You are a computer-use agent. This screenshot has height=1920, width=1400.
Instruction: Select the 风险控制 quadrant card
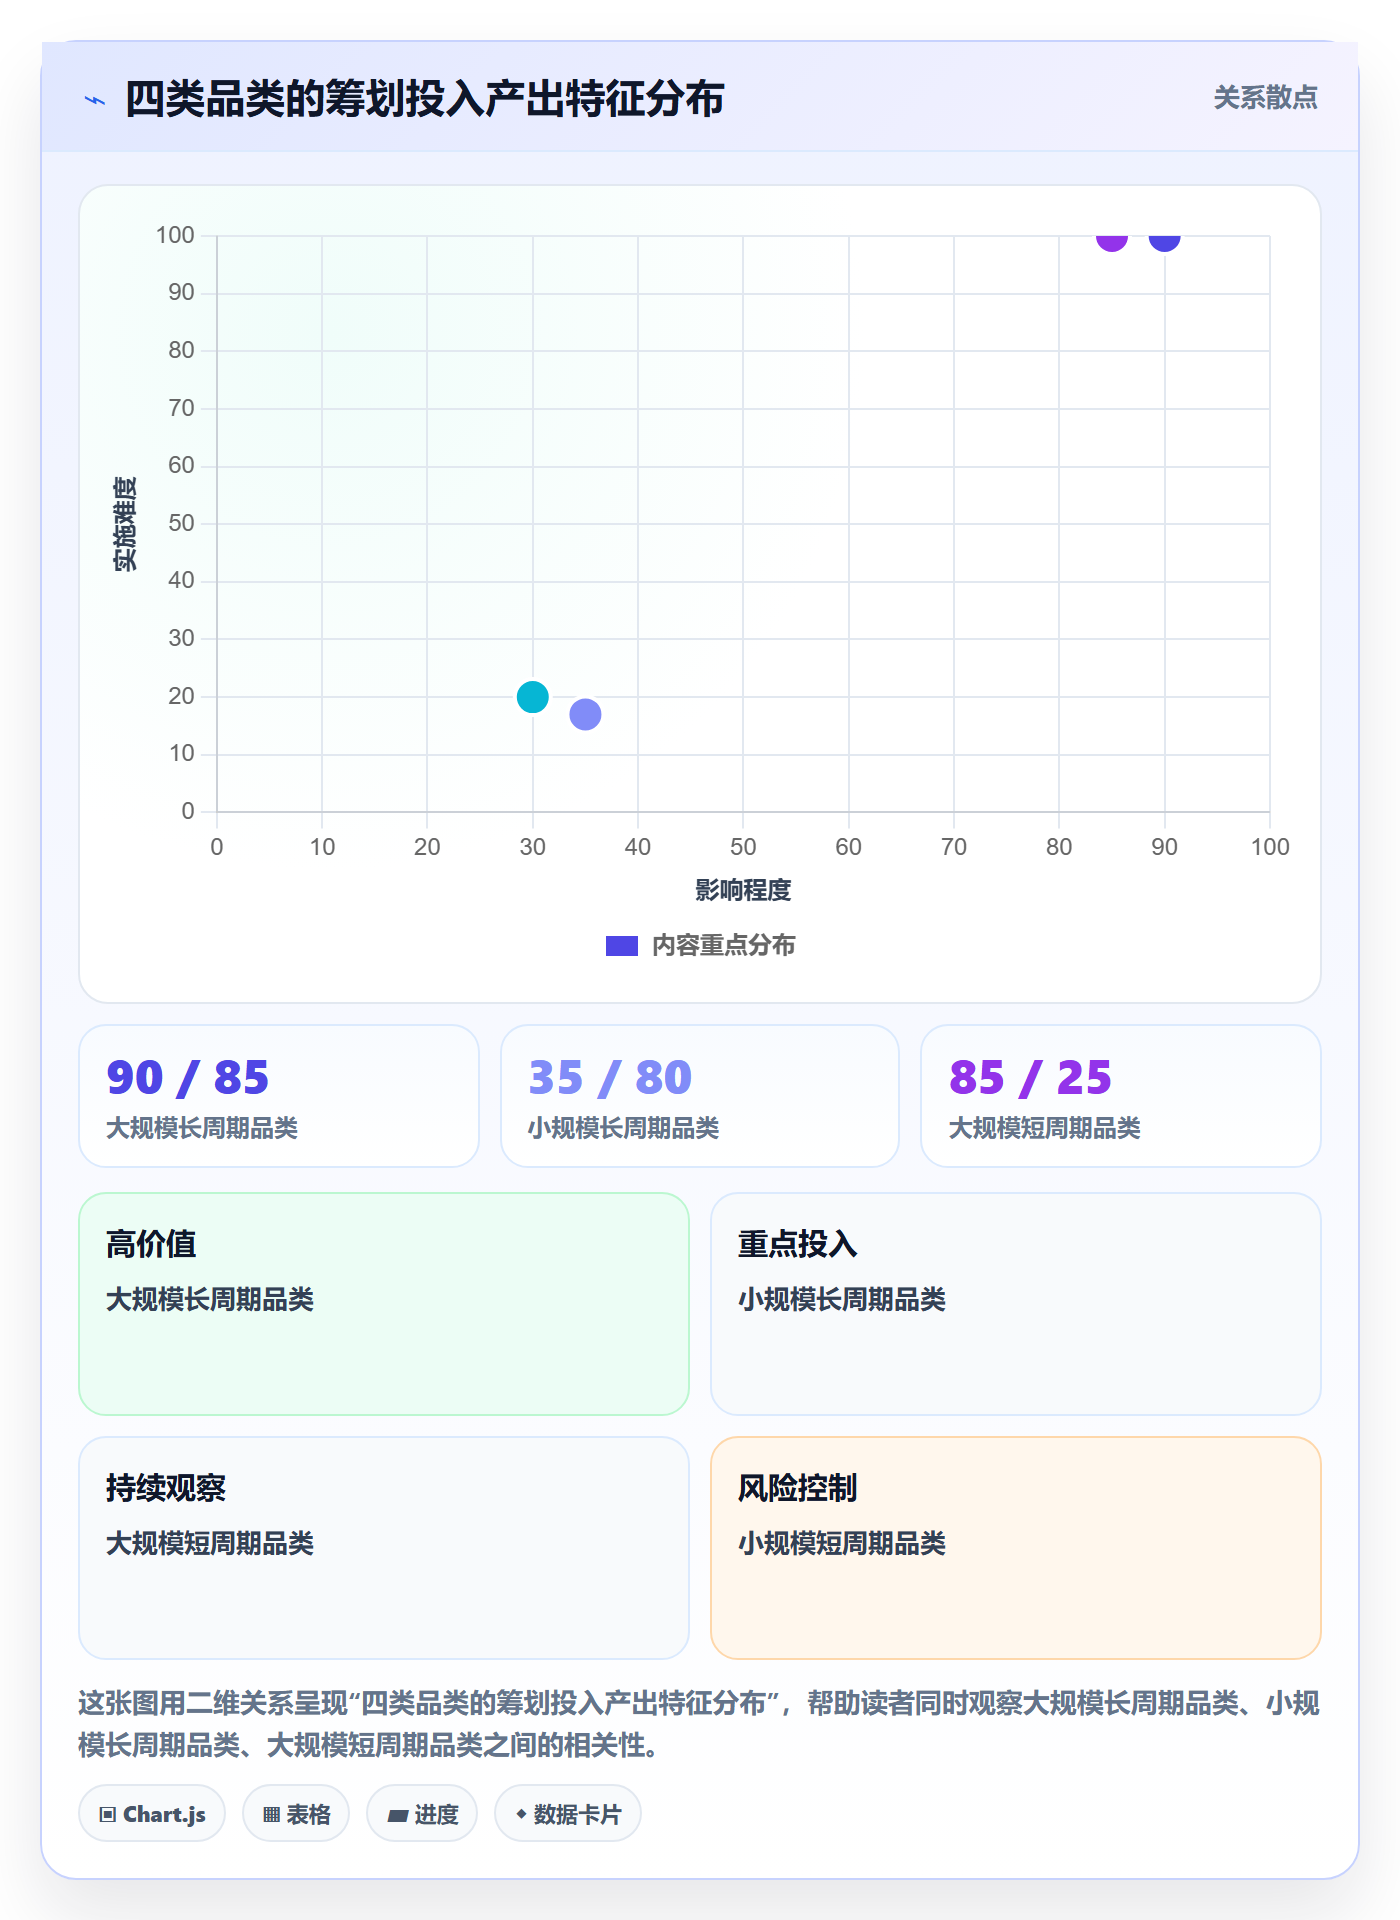(x=1016, y=1548)
